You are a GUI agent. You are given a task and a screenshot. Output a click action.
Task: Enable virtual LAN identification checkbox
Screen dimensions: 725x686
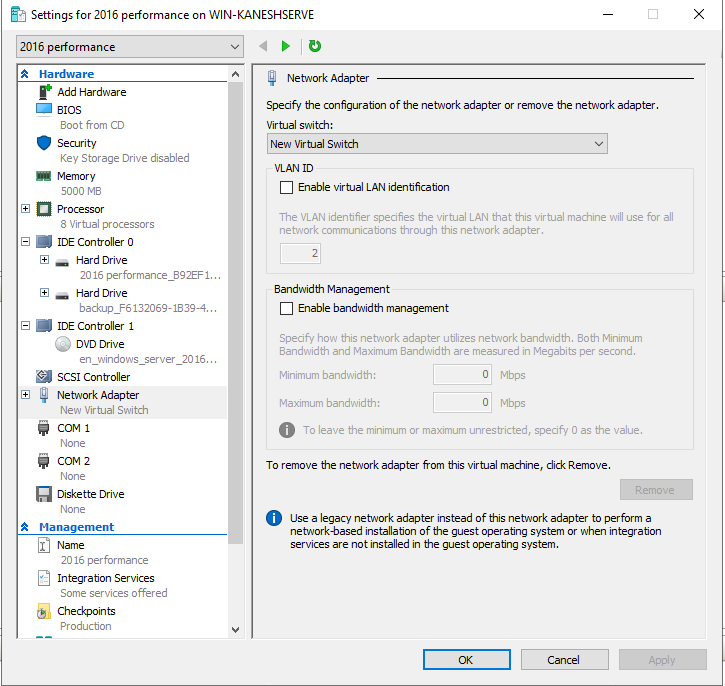(x=287, y=187)
